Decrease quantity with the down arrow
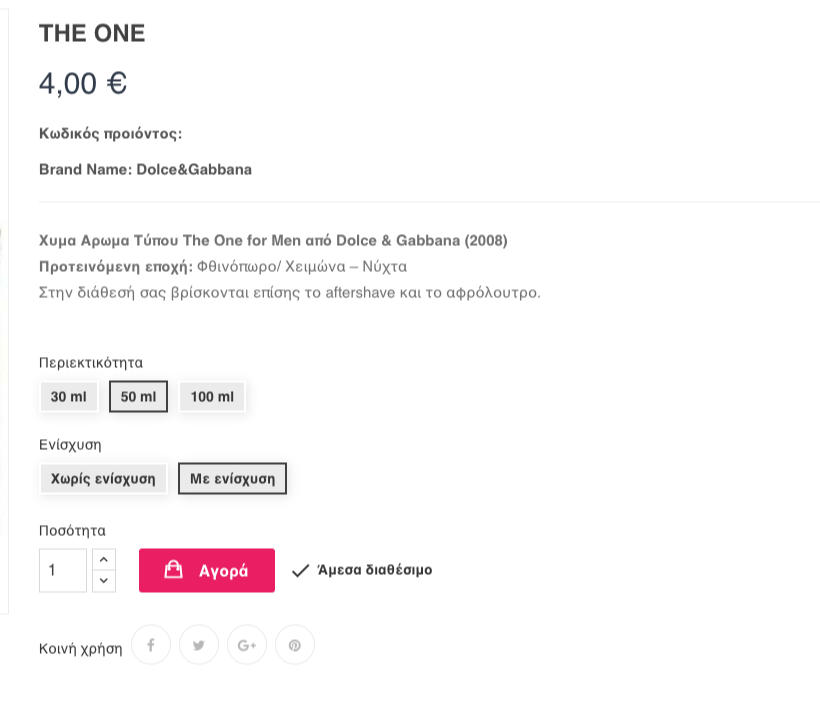 click(x=104, y=581)
